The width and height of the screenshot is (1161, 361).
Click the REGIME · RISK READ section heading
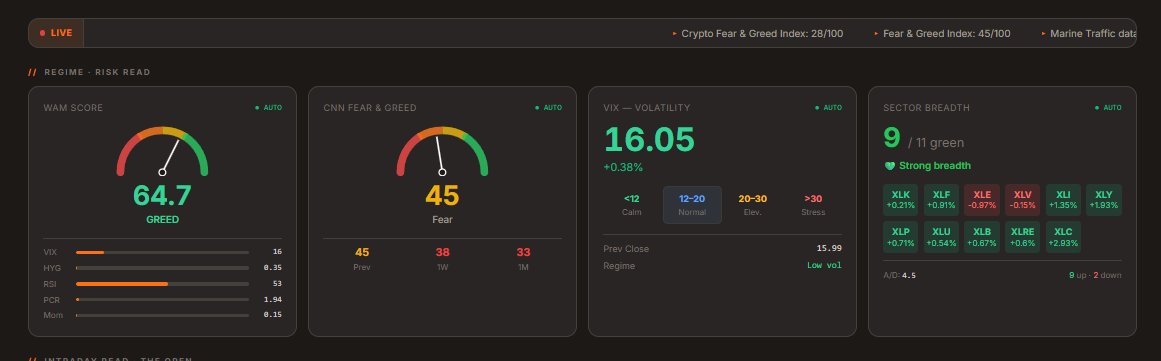(97, 72)
